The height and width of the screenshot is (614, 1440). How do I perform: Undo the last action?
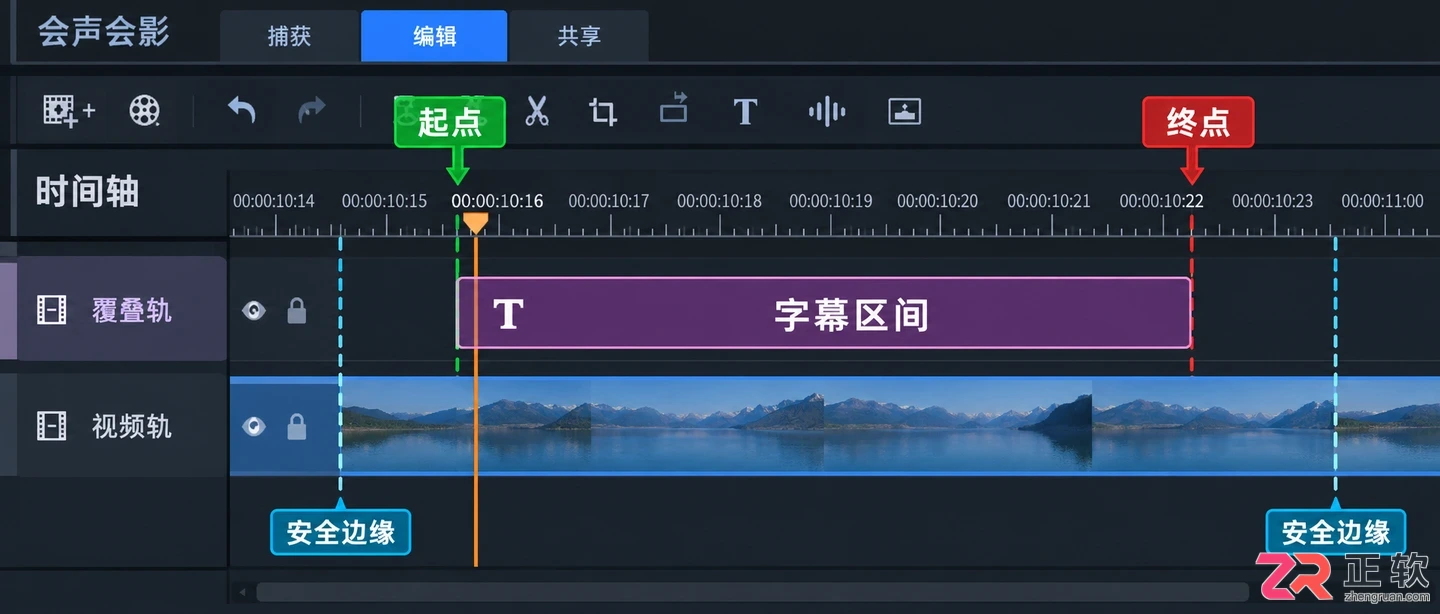point(241,110)
